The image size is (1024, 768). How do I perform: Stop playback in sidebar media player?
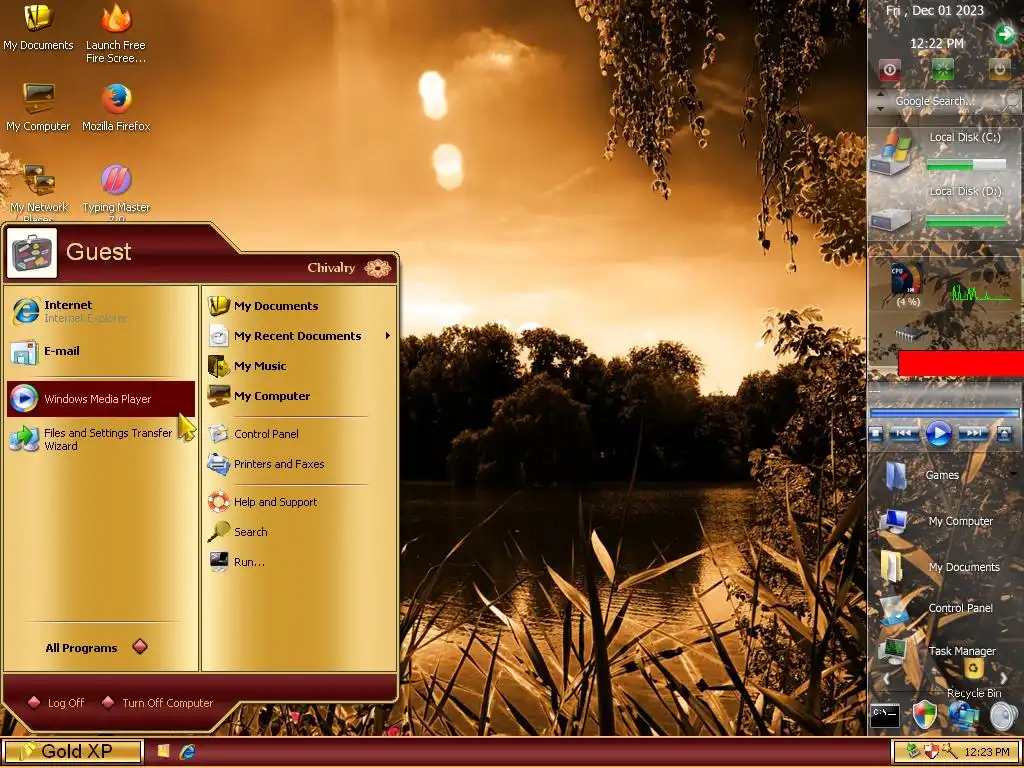point(876,433)
